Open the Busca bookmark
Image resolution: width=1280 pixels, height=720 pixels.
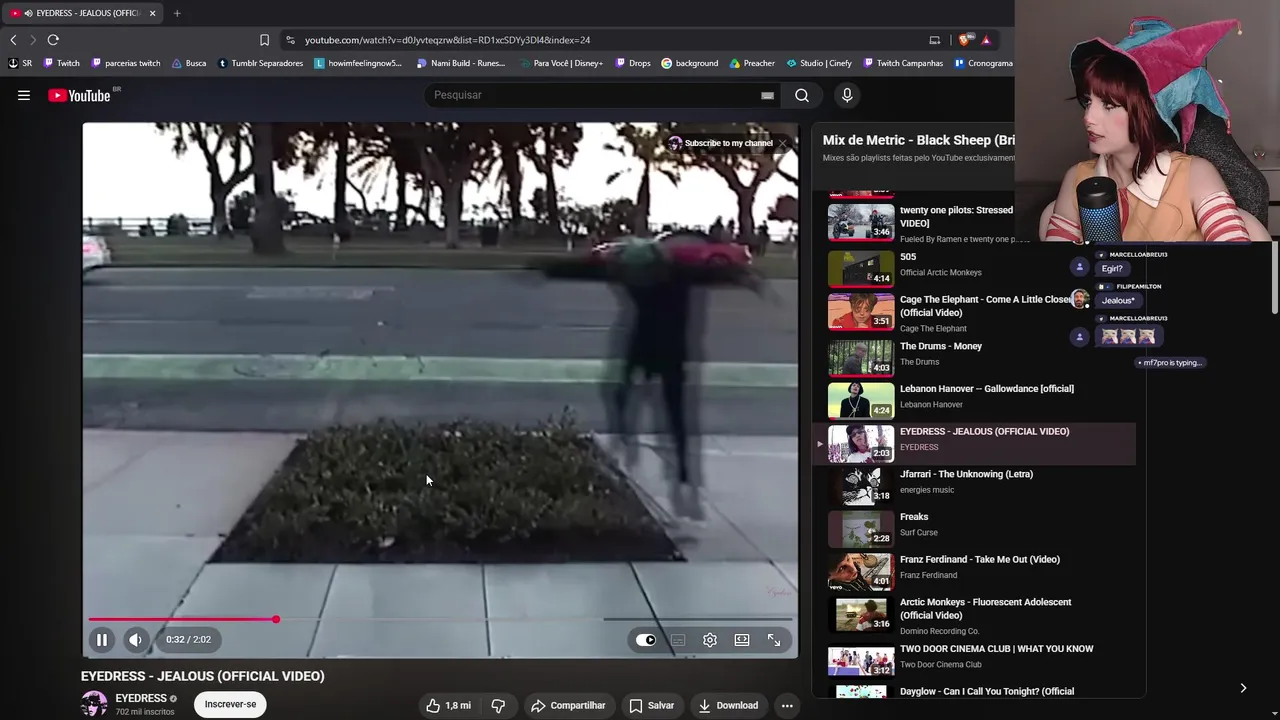[189, 63]
